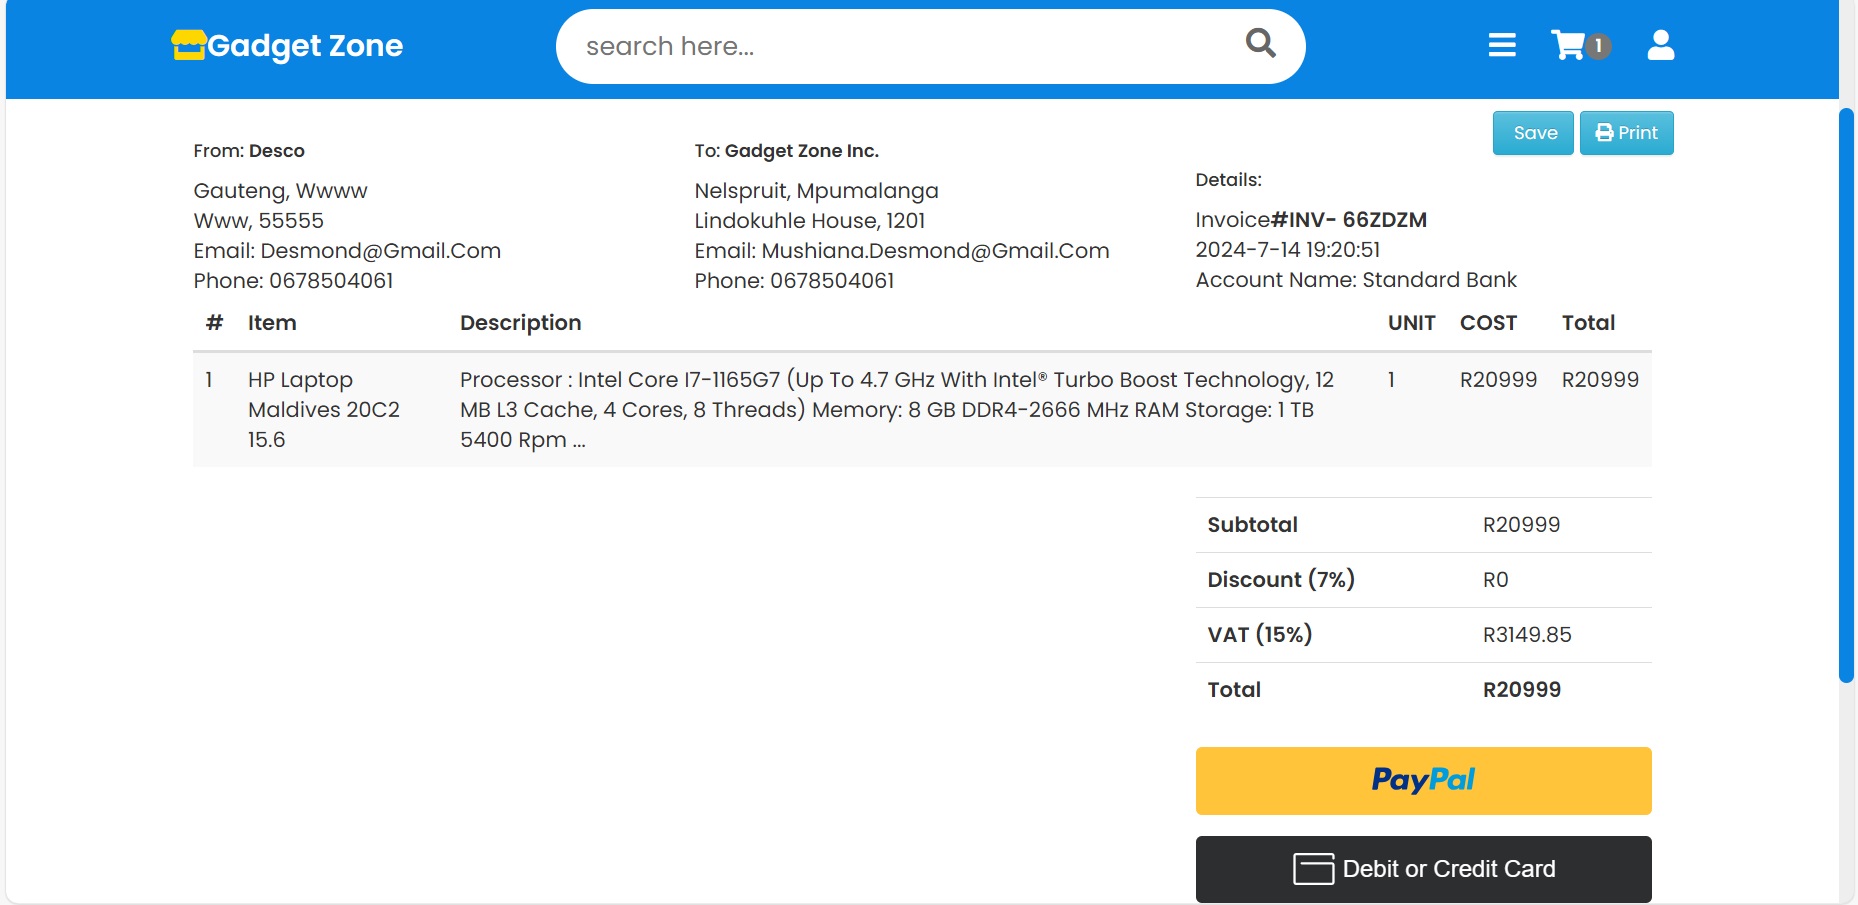This screenshot has height=905, width=1858.
Task: Choose Debit or Credit Card payment
Action: 1423,869
